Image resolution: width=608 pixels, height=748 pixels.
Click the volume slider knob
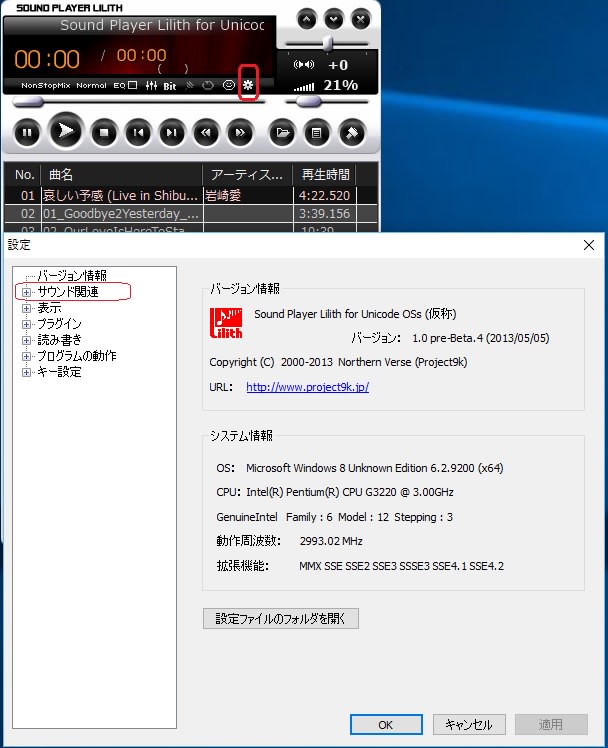(309, 101)
